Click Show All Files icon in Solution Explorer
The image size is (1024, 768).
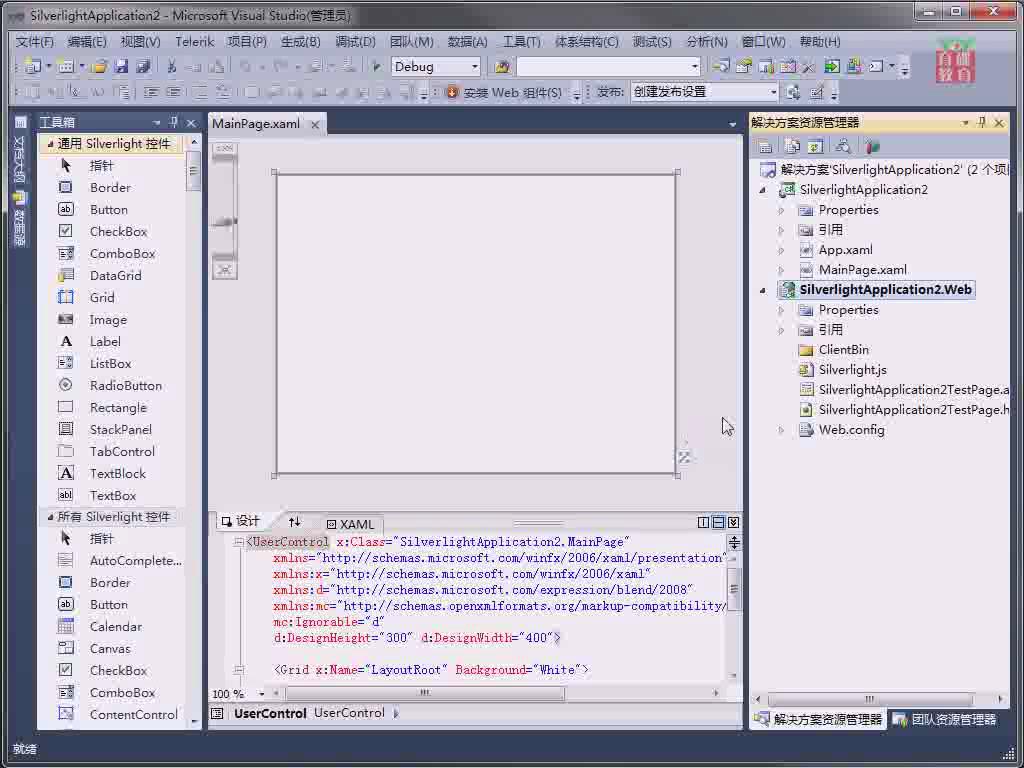pyautogui.click(x=792, y=146)
